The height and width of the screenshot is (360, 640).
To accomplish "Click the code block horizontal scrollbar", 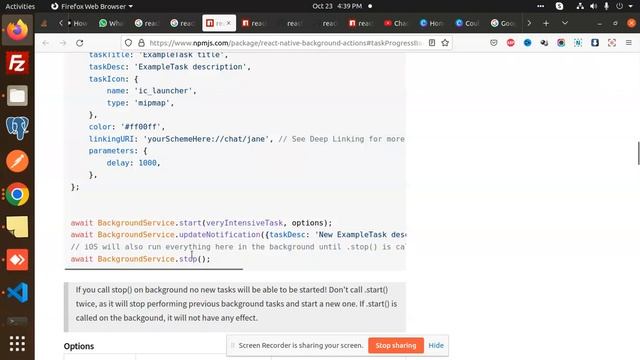I will [153, 269].
